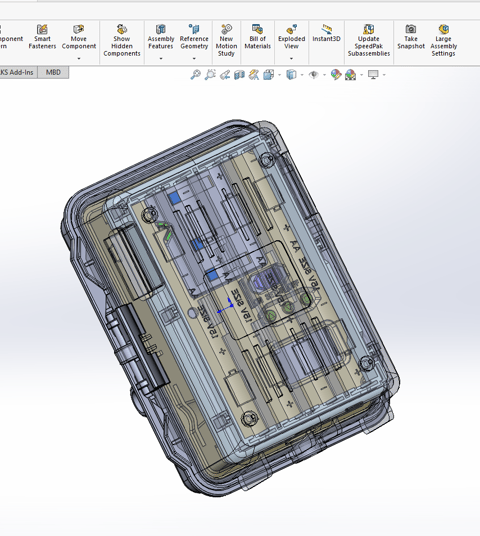The width and height of the screenshot is (480, 536).
Task: Toggle Hide/Show Items eye icon
Action: (x=314, y=75)
